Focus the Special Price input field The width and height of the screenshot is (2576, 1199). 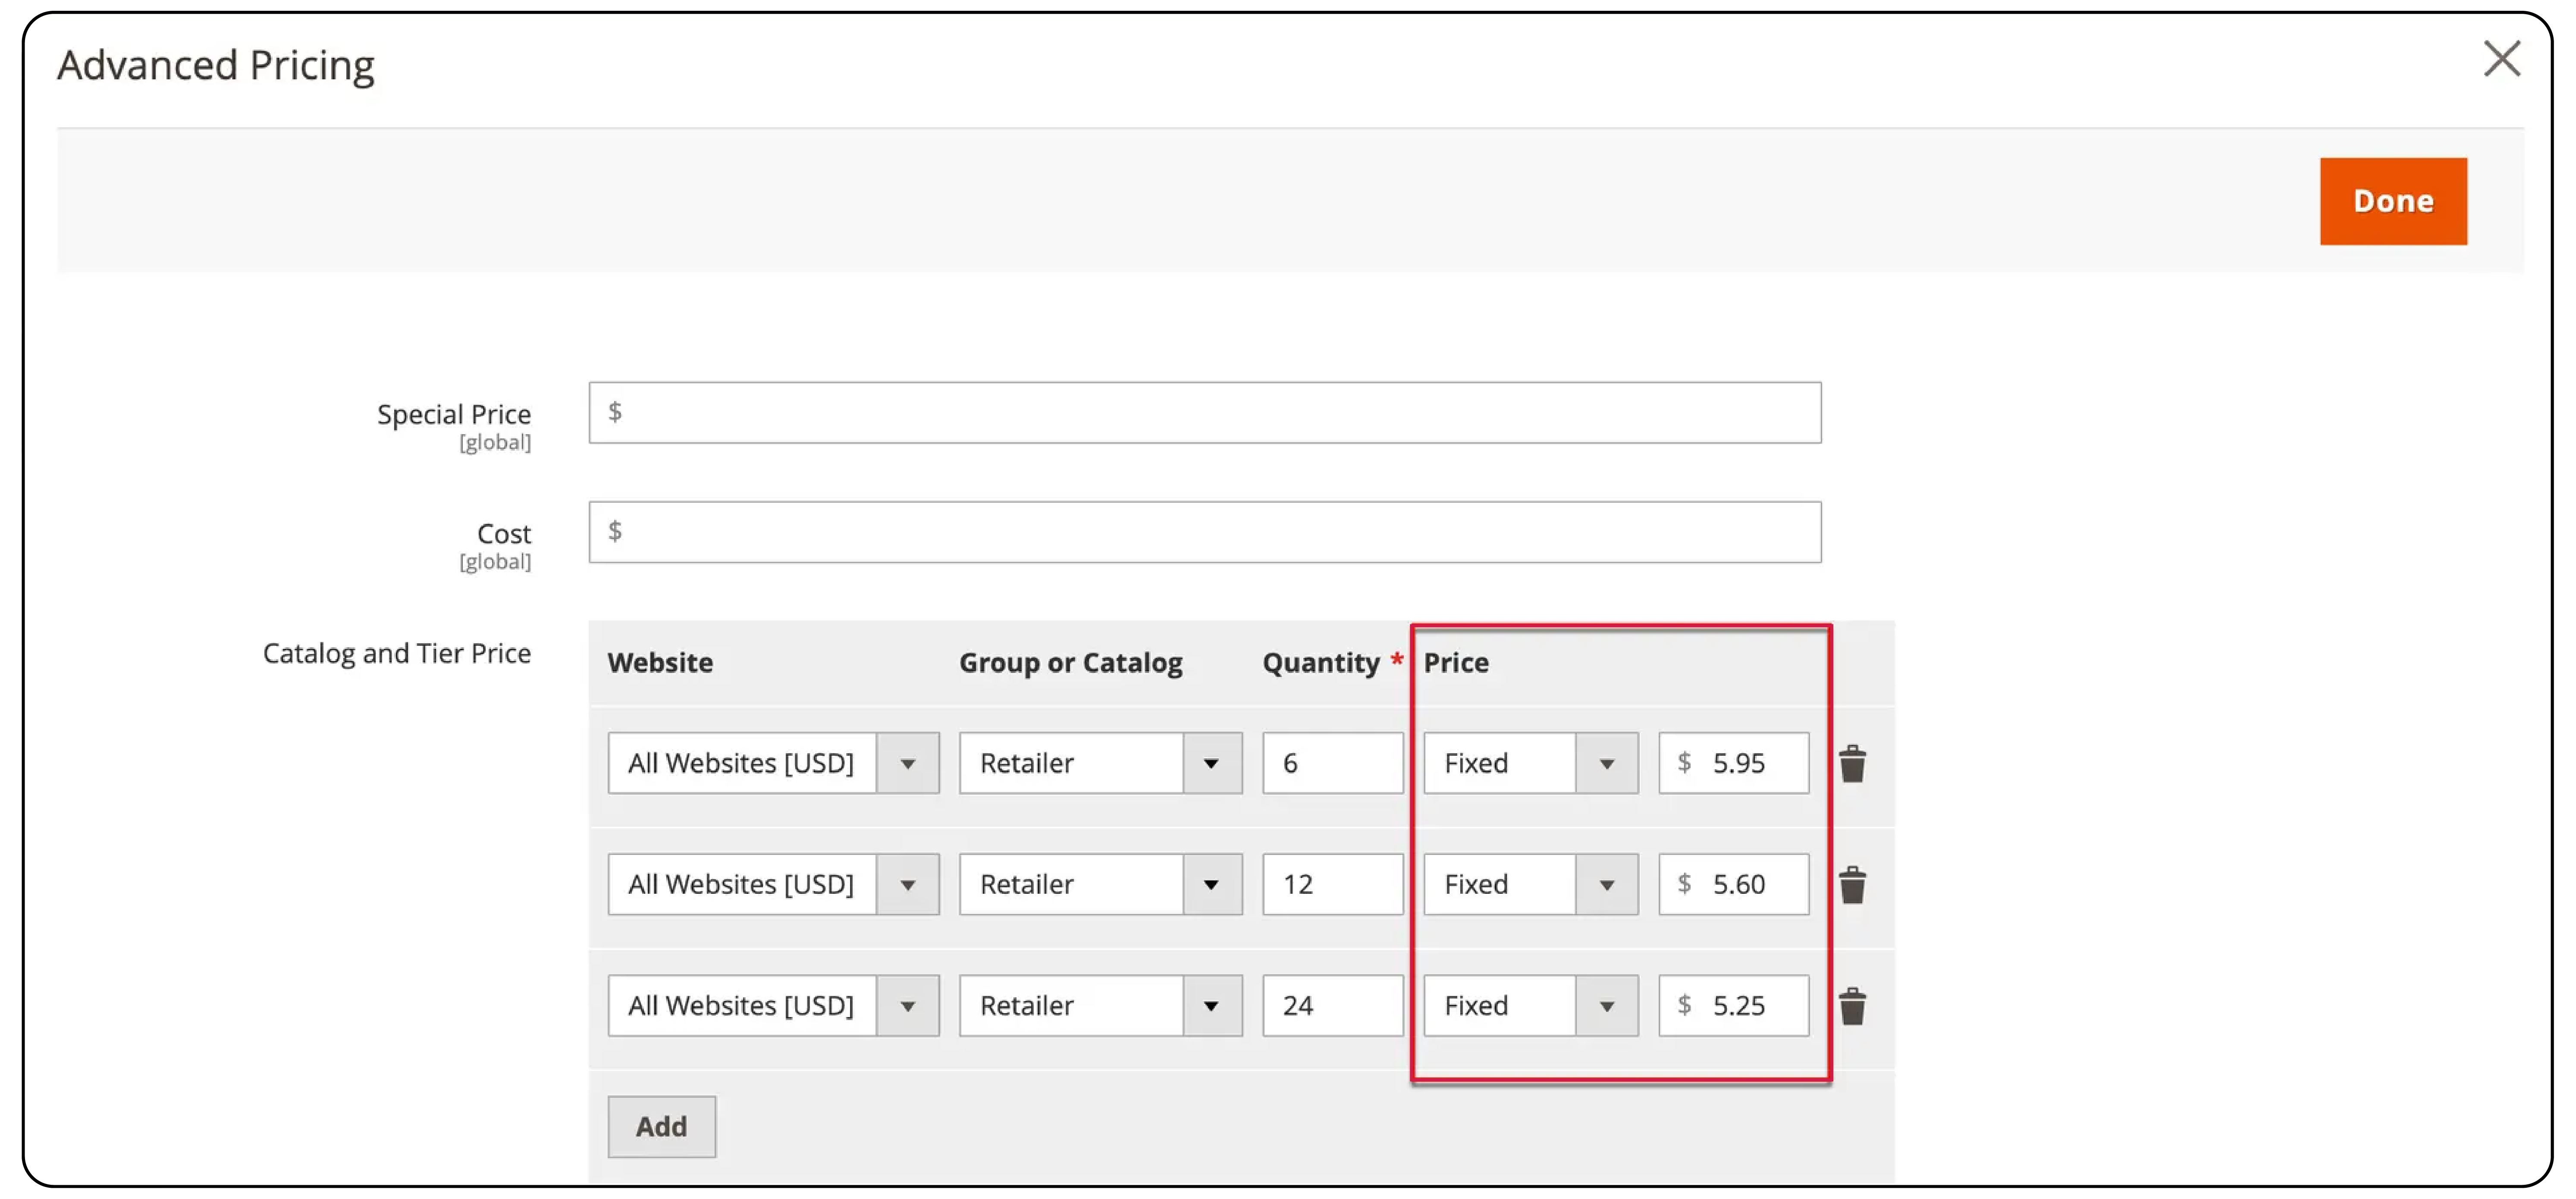[x=1204, y=412]
